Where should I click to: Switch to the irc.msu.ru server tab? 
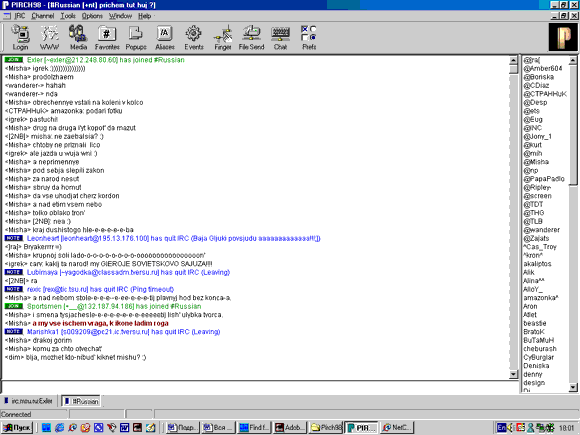tap(28, 401)
